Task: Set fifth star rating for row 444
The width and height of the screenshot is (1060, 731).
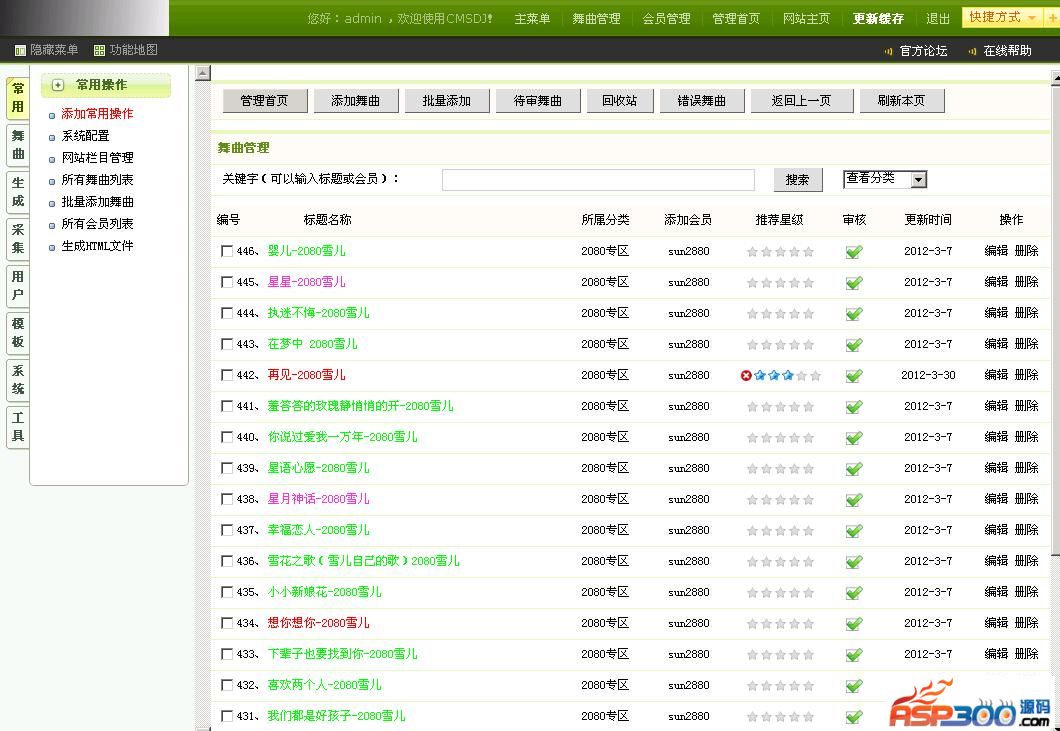Action: (809, 314)
